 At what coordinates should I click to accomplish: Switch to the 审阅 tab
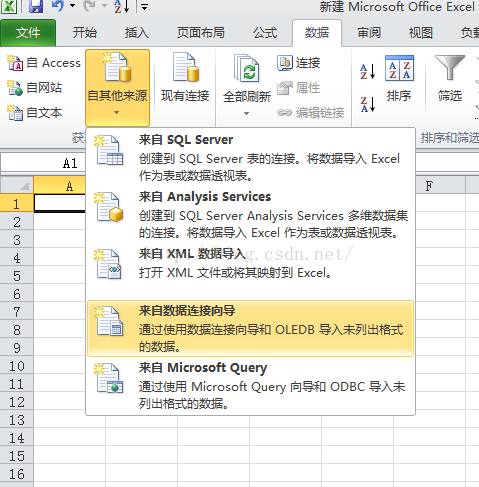point(369,33)
